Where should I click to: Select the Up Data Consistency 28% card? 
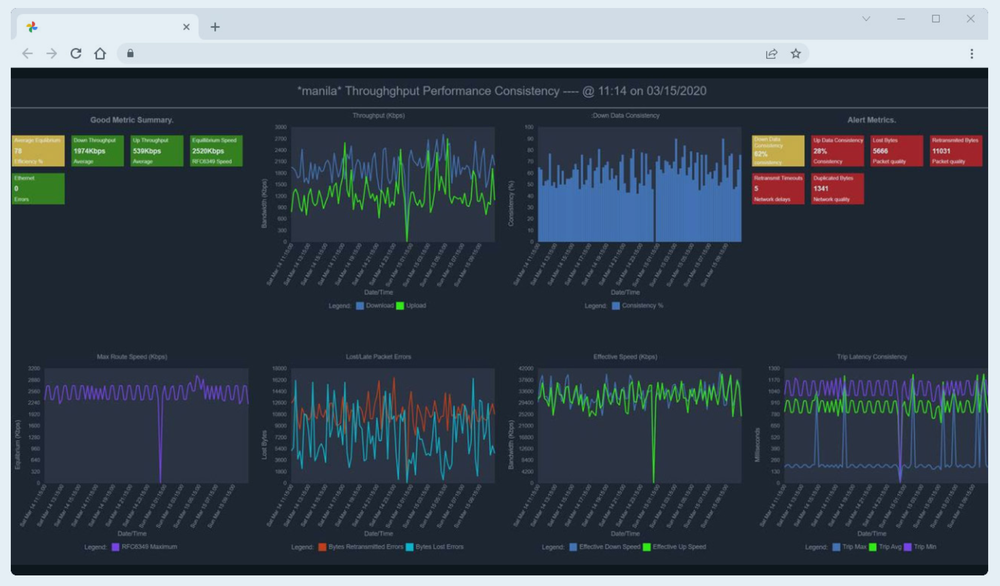tap(837, 150)
